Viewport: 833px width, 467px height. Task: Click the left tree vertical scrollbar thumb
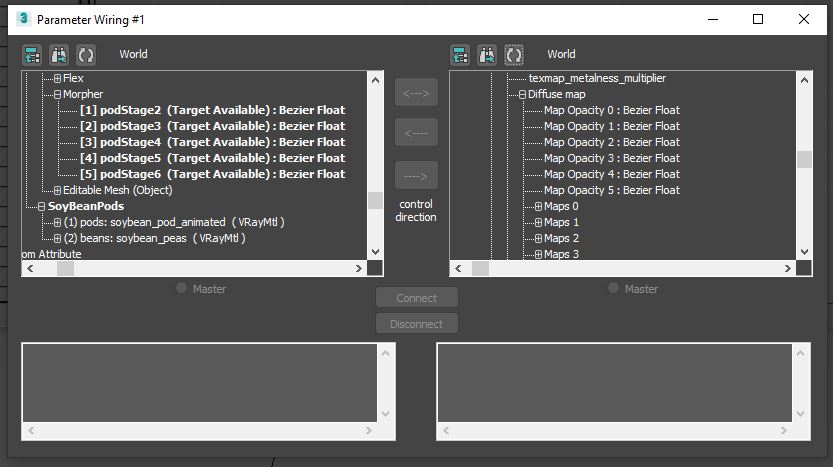(x=375, y=200)
